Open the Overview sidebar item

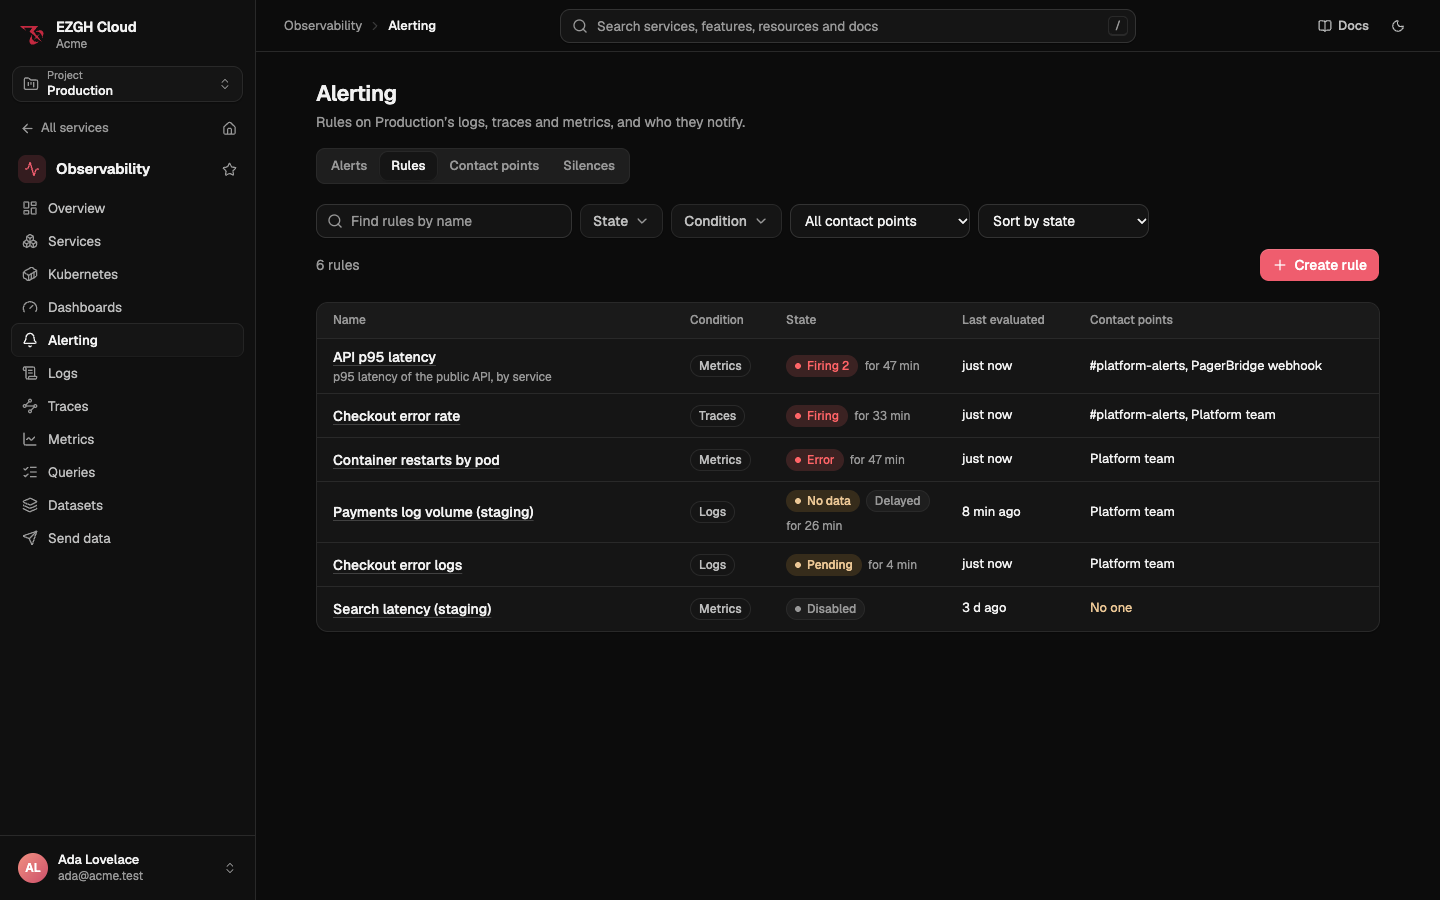click(127, 208)
